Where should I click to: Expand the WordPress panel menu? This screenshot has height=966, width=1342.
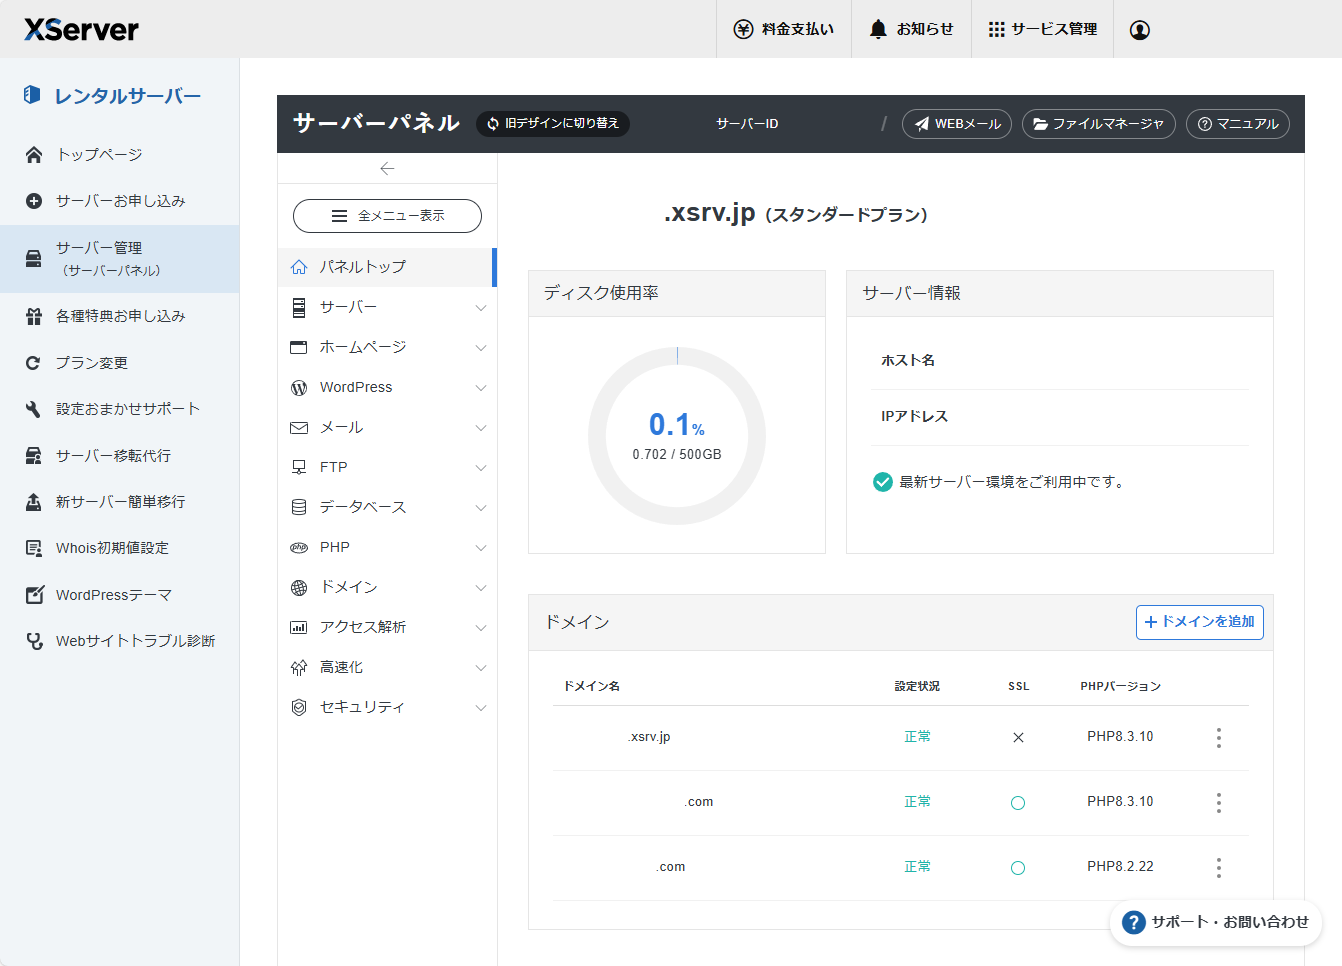[387, 387]
